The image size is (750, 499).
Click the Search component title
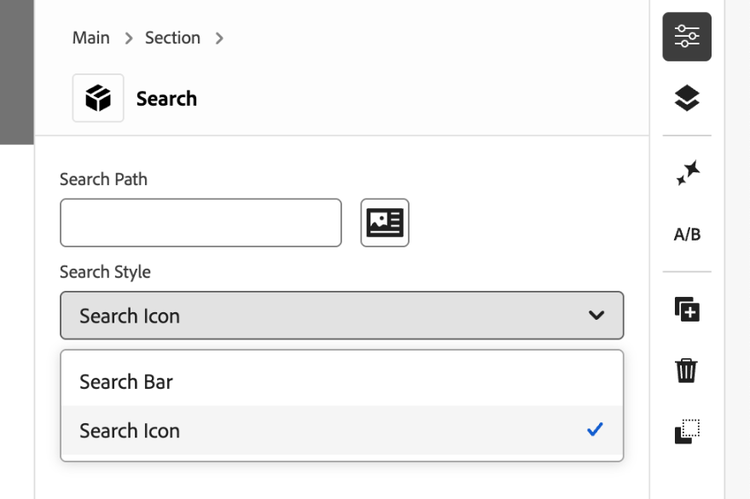pyautogui.click(x=166, y=98)
